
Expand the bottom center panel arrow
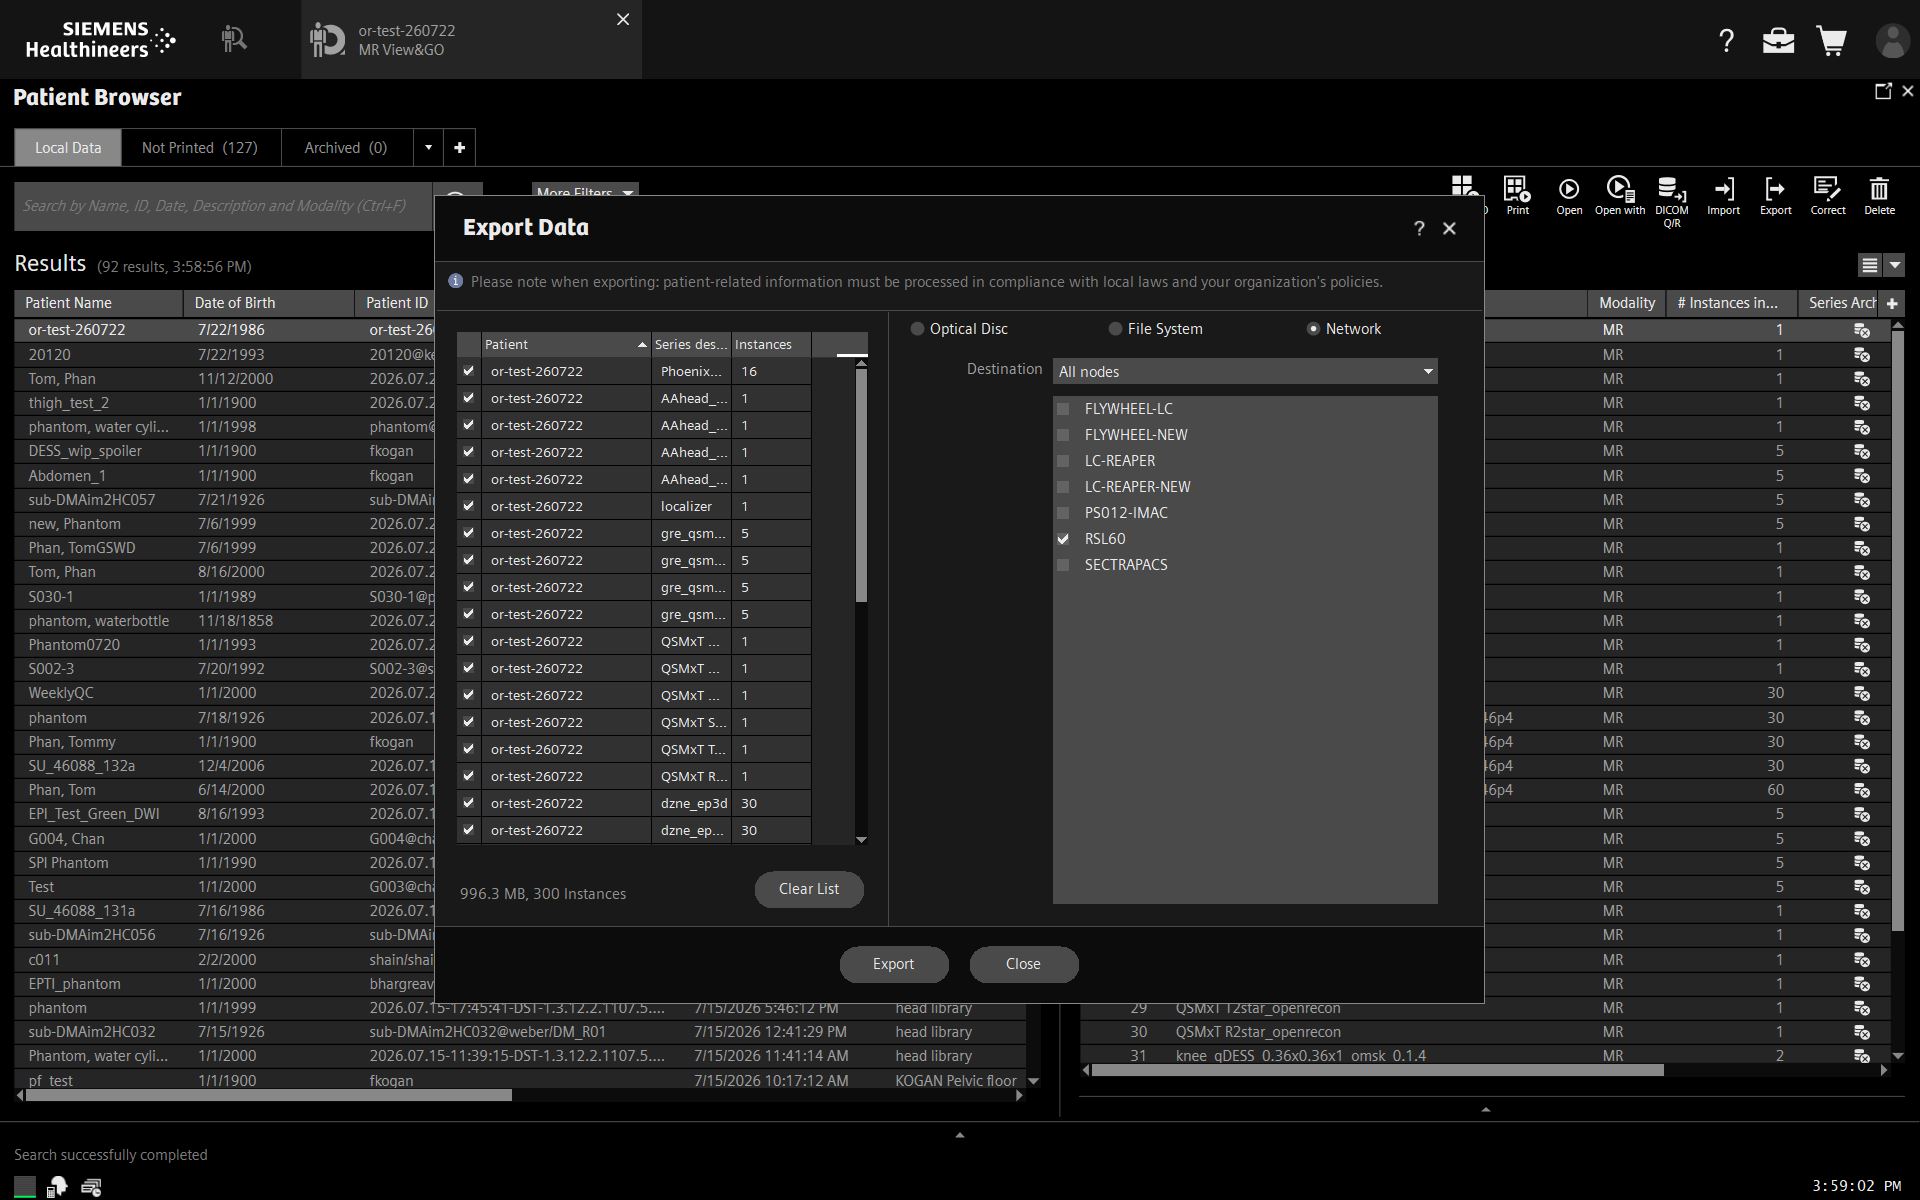[959, 1135]
